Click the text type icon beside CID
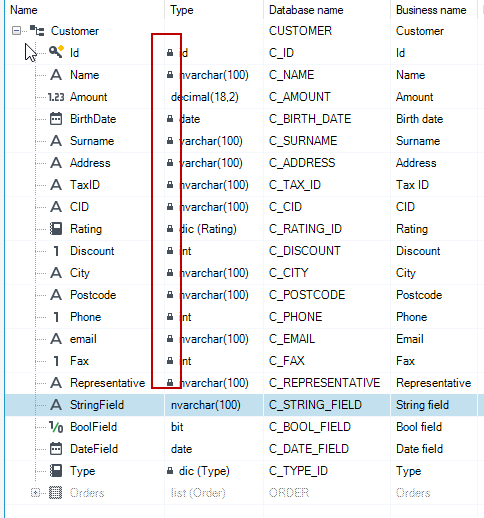Image resolution: width=484 pixels, height=518 pixels. [x=56, y=207]
